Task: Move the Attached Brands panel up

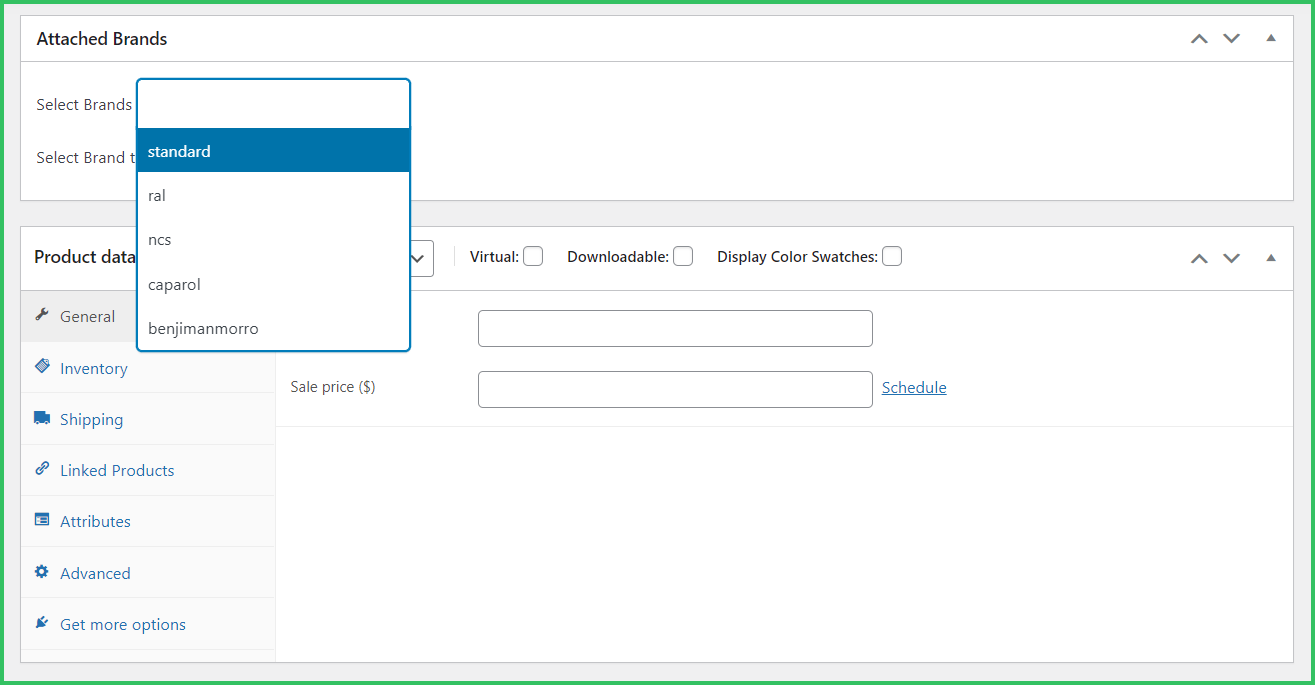Action: 1199,39
